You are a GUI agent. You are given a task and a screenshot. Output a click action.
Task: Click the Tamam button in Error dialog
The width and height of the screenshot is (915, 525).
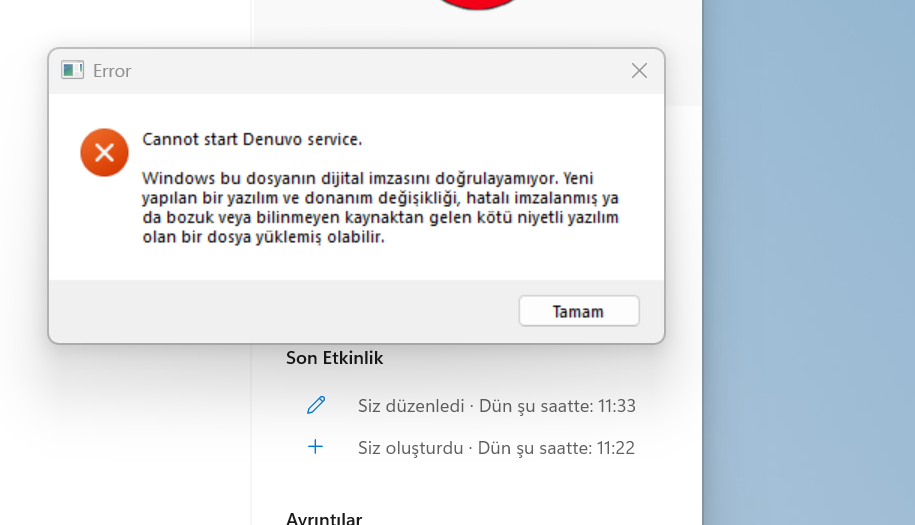579,311
